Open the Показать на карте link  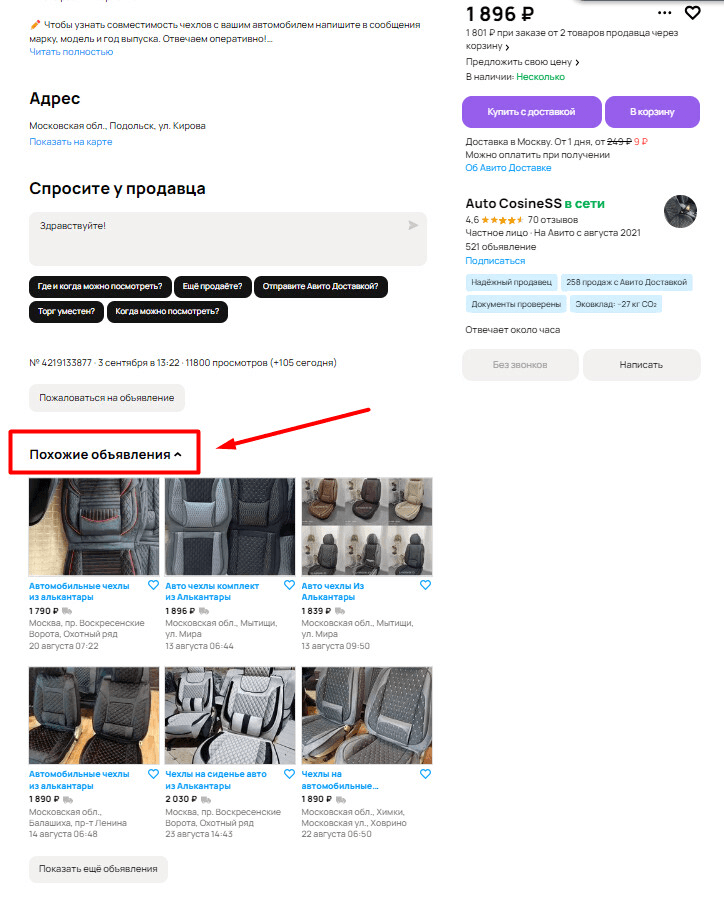pos(71,142)
